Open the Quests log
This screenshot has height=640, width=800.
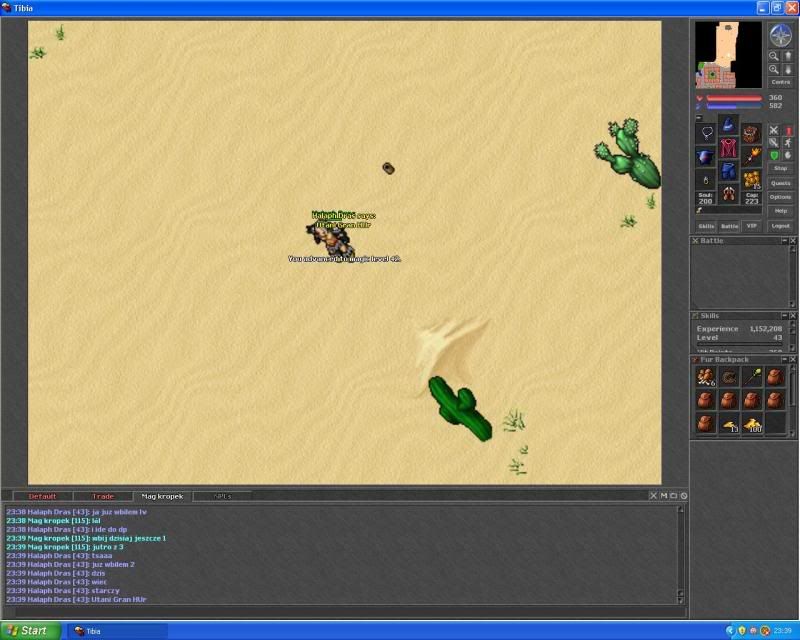point(781,183)
